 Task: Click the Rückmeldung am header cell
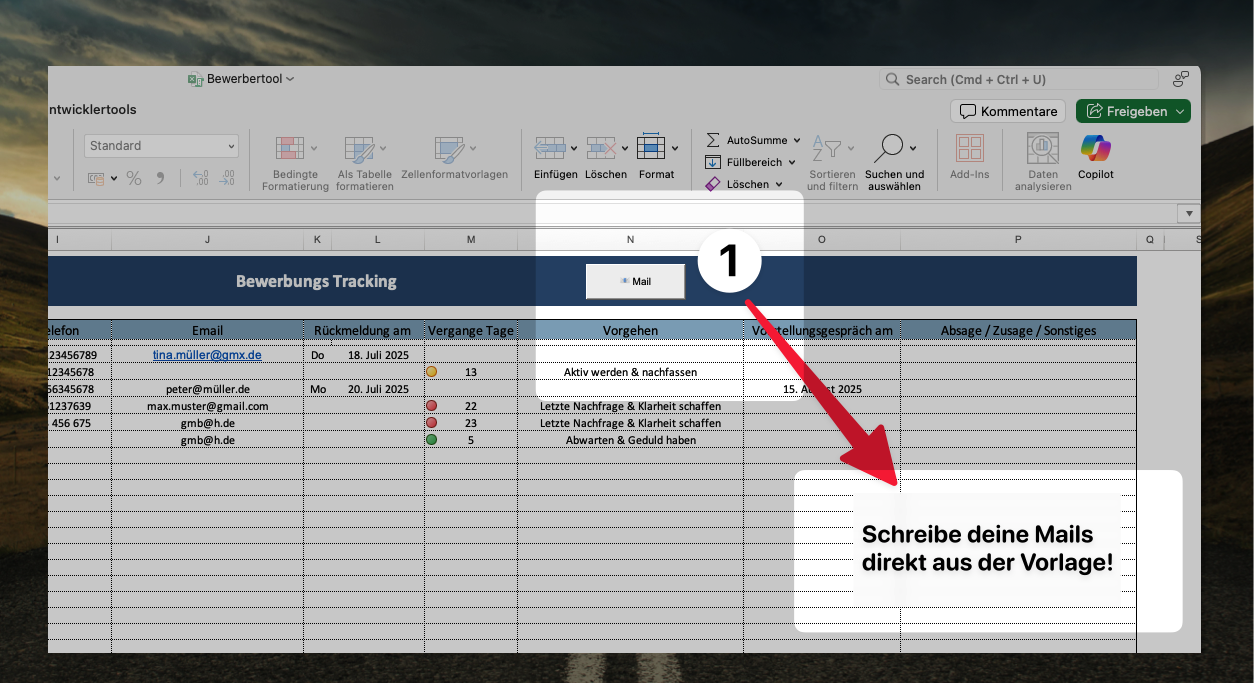pos(362,330)
